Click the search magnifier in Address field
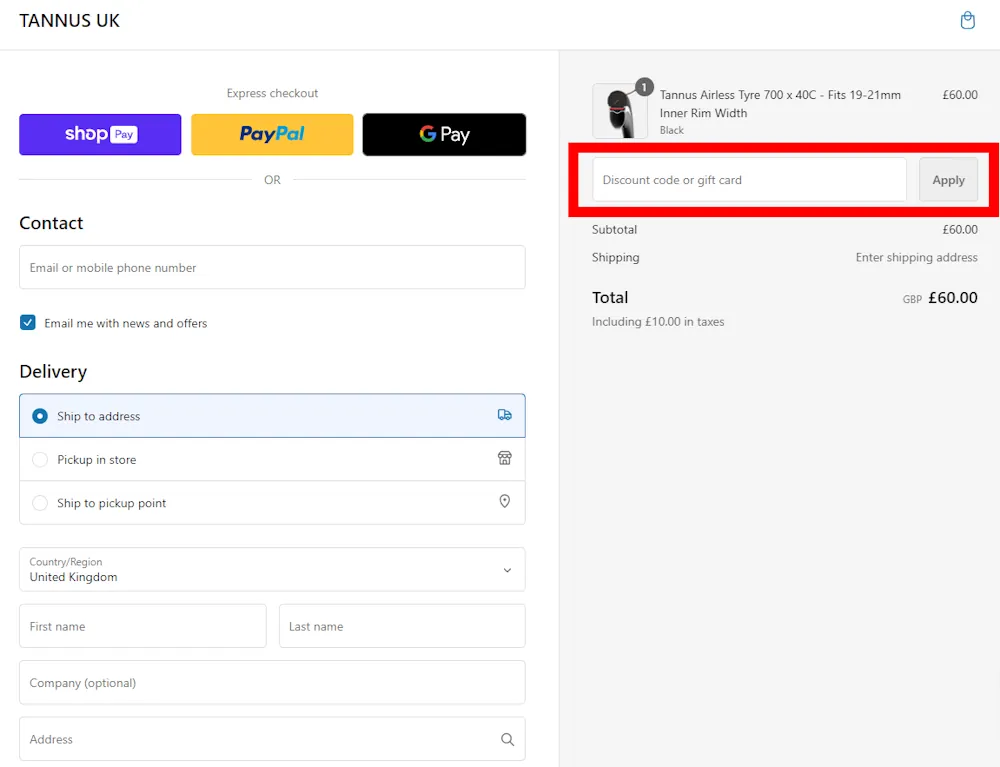 coord(507,739)
